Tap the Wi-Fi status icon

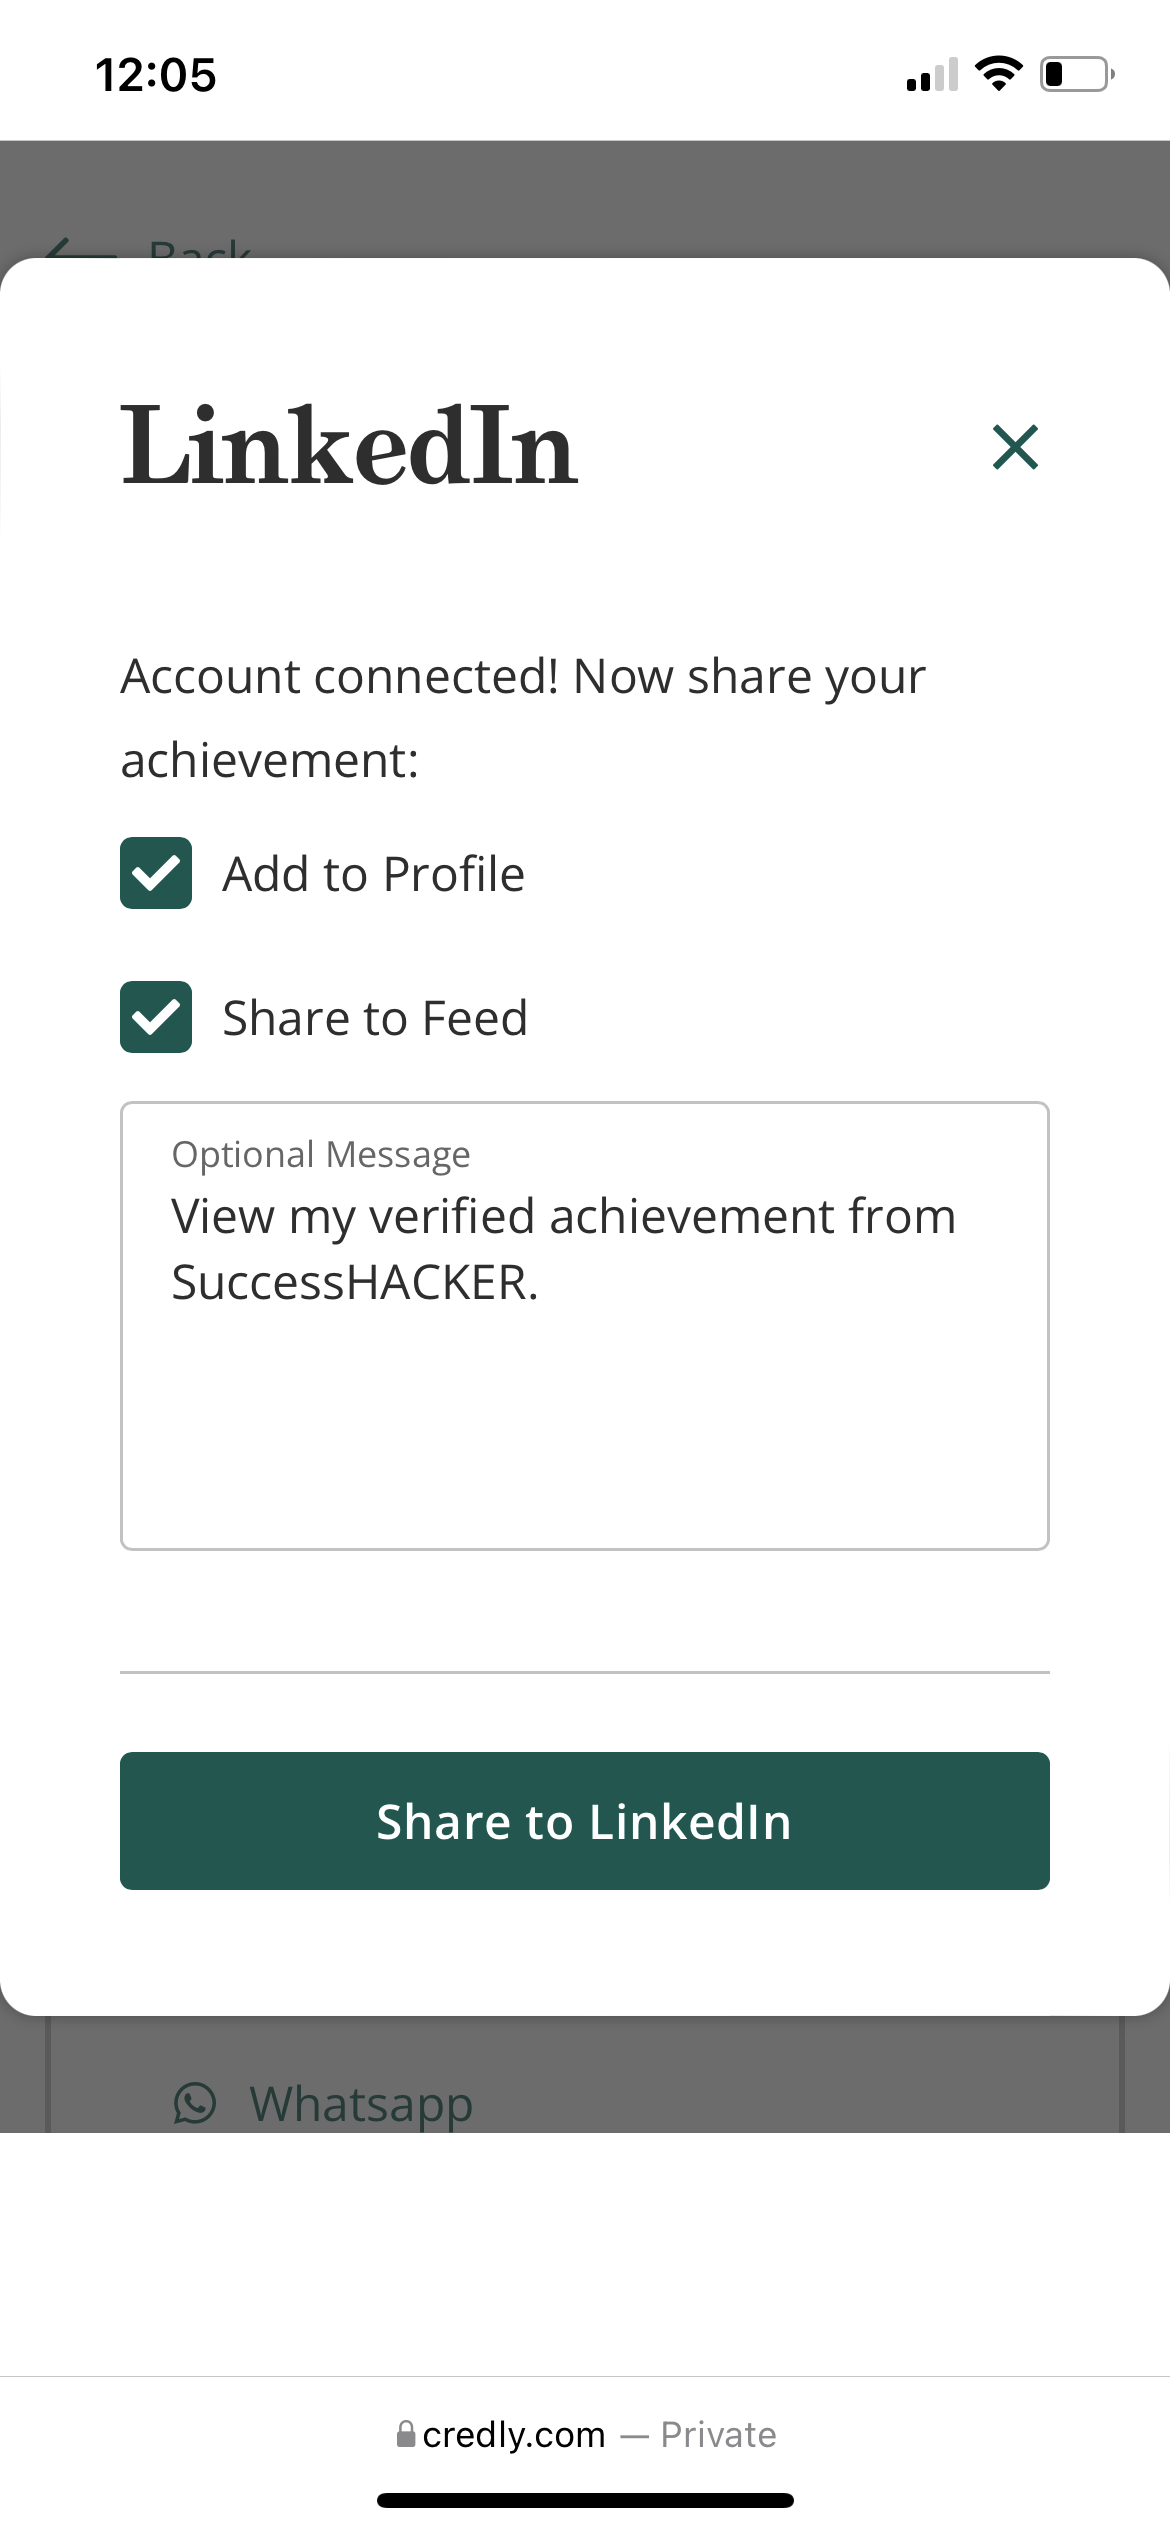point(998,74)
